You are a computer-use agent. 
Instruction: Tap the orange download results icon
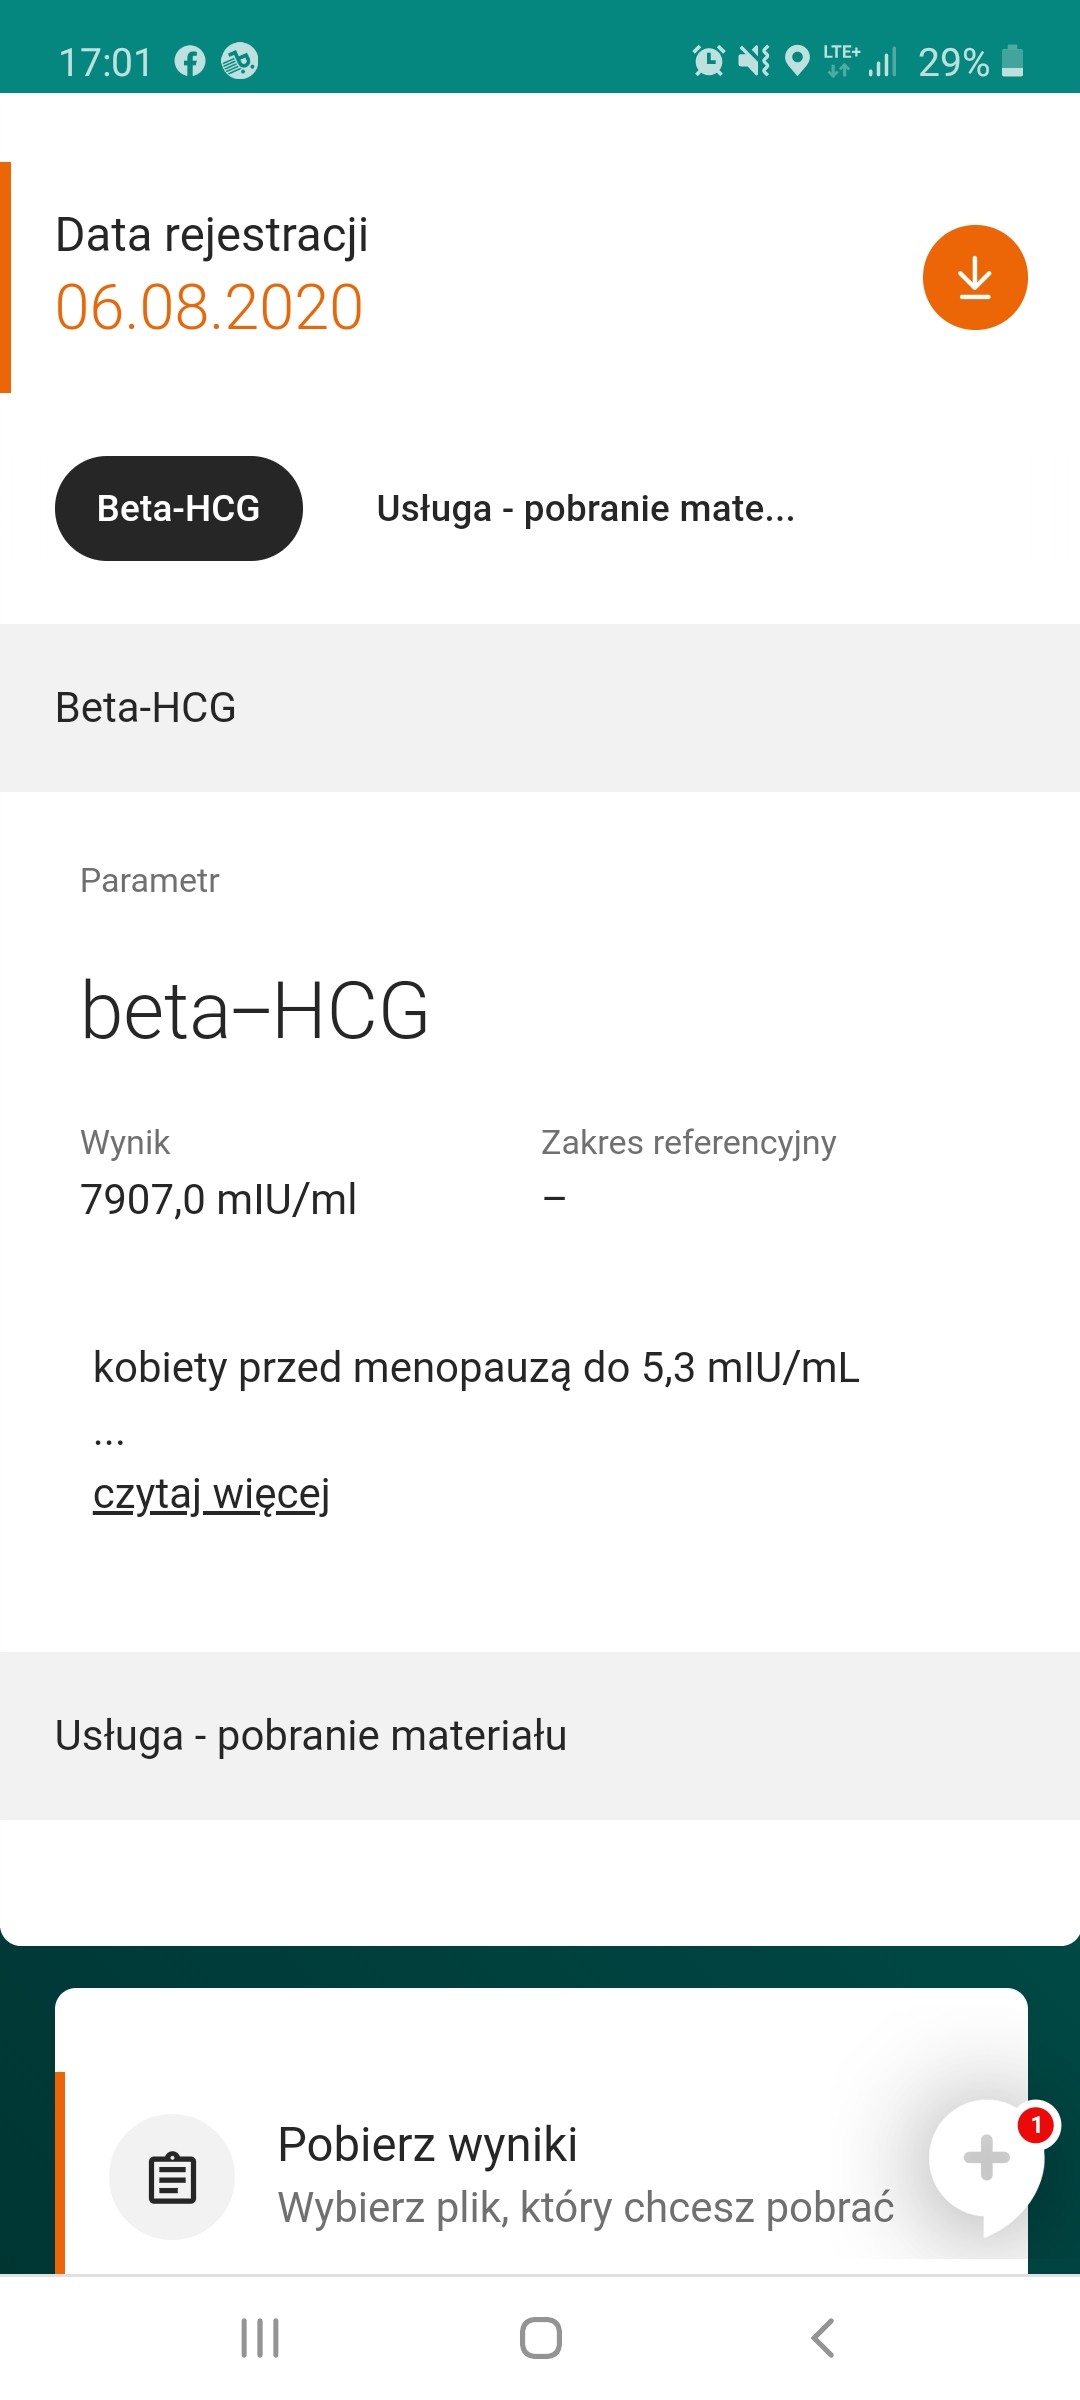point(974,277)
